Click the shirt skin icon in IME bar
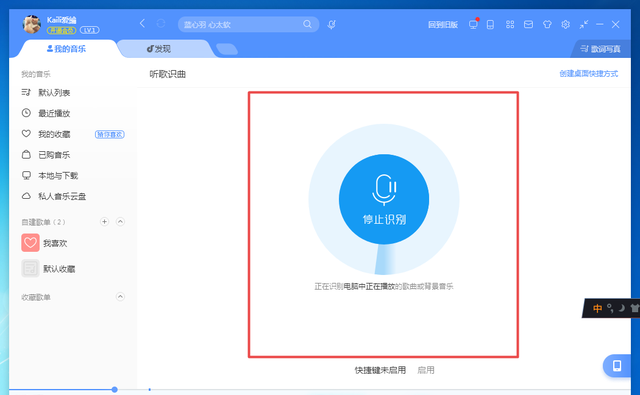 [634, 308]
